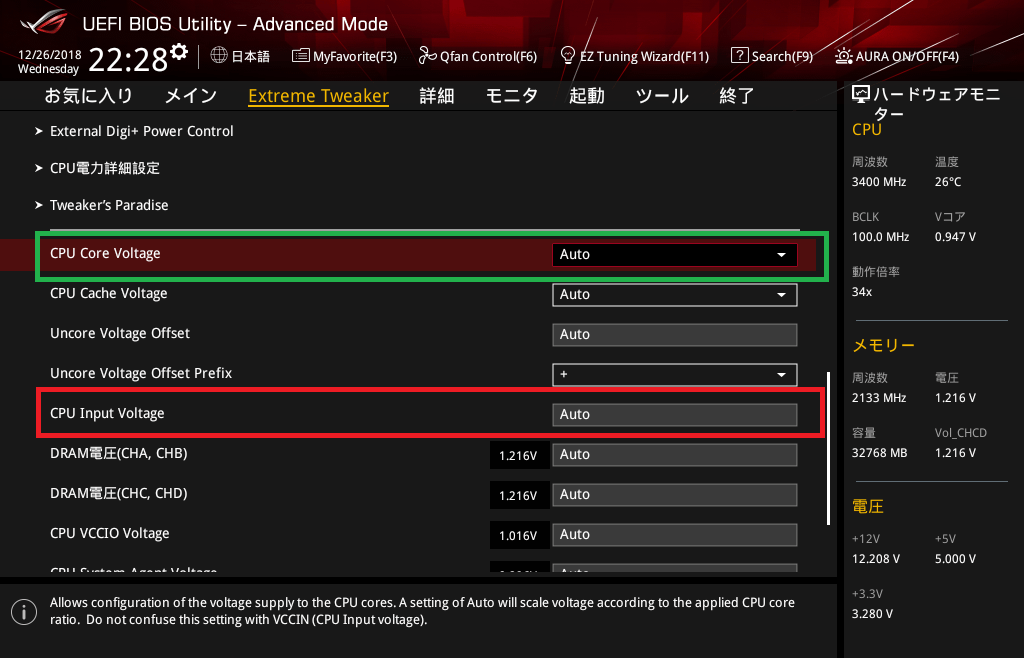Click the EZ Tuning Wizard bulb icon
Image resolution: width=1024 pixels, height=658 pixels.
(x=568, y=55)
